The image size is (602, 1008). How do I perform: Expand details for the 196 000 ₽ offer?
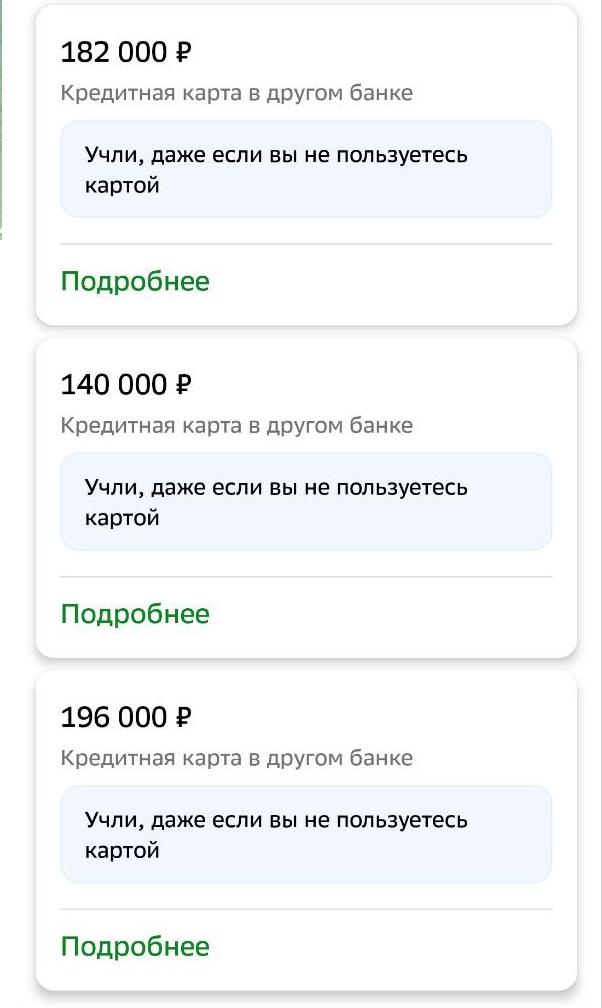[x=135, y=945]
